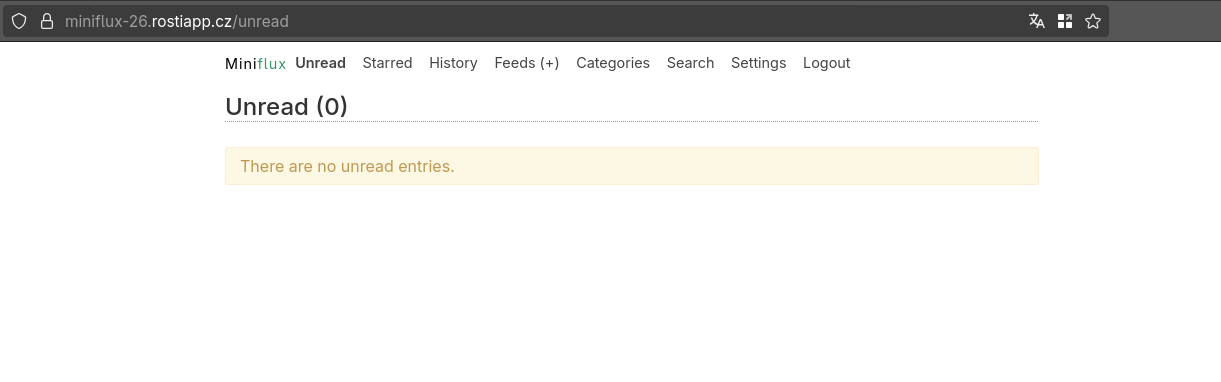
Task: Click the Miniflux logo
Action: click(256, 63)
